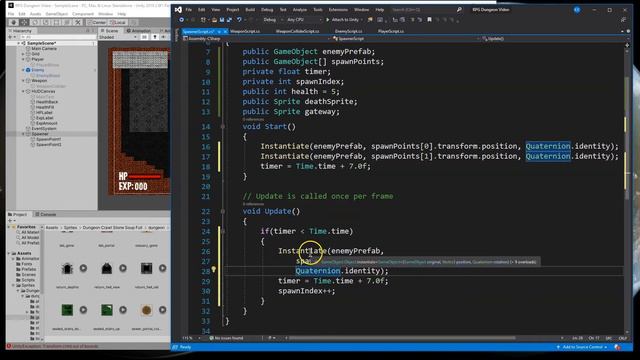Click the red error icon in Unity's status bar

pyautogui.click(x=9, y=346)
